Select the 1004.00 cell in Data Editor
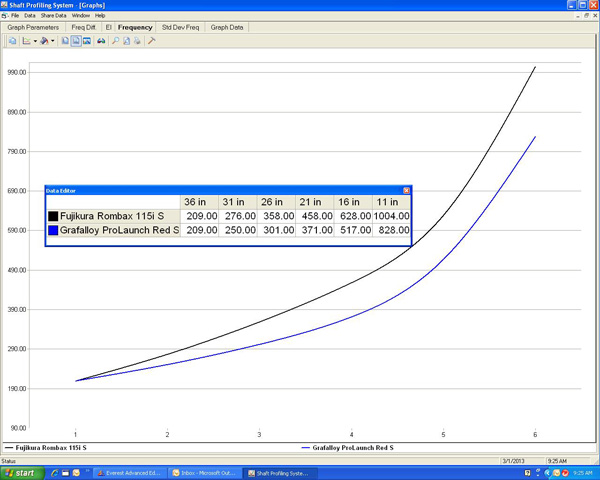This screenshot has height=480, width=600. (391, 216)
